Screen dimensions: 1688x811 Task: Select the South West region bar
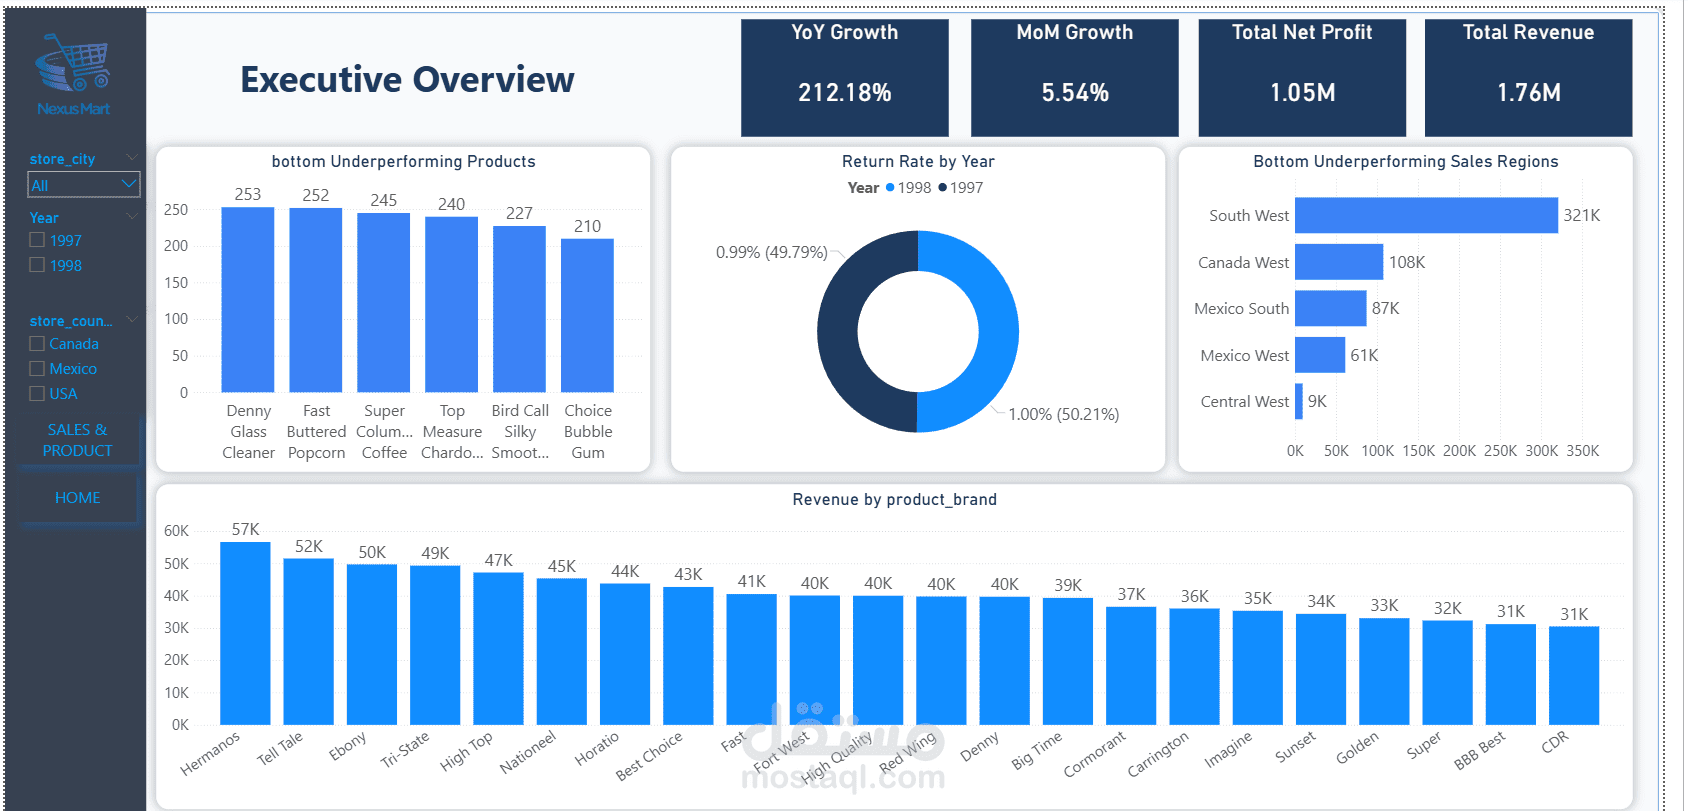(1426, 215)
